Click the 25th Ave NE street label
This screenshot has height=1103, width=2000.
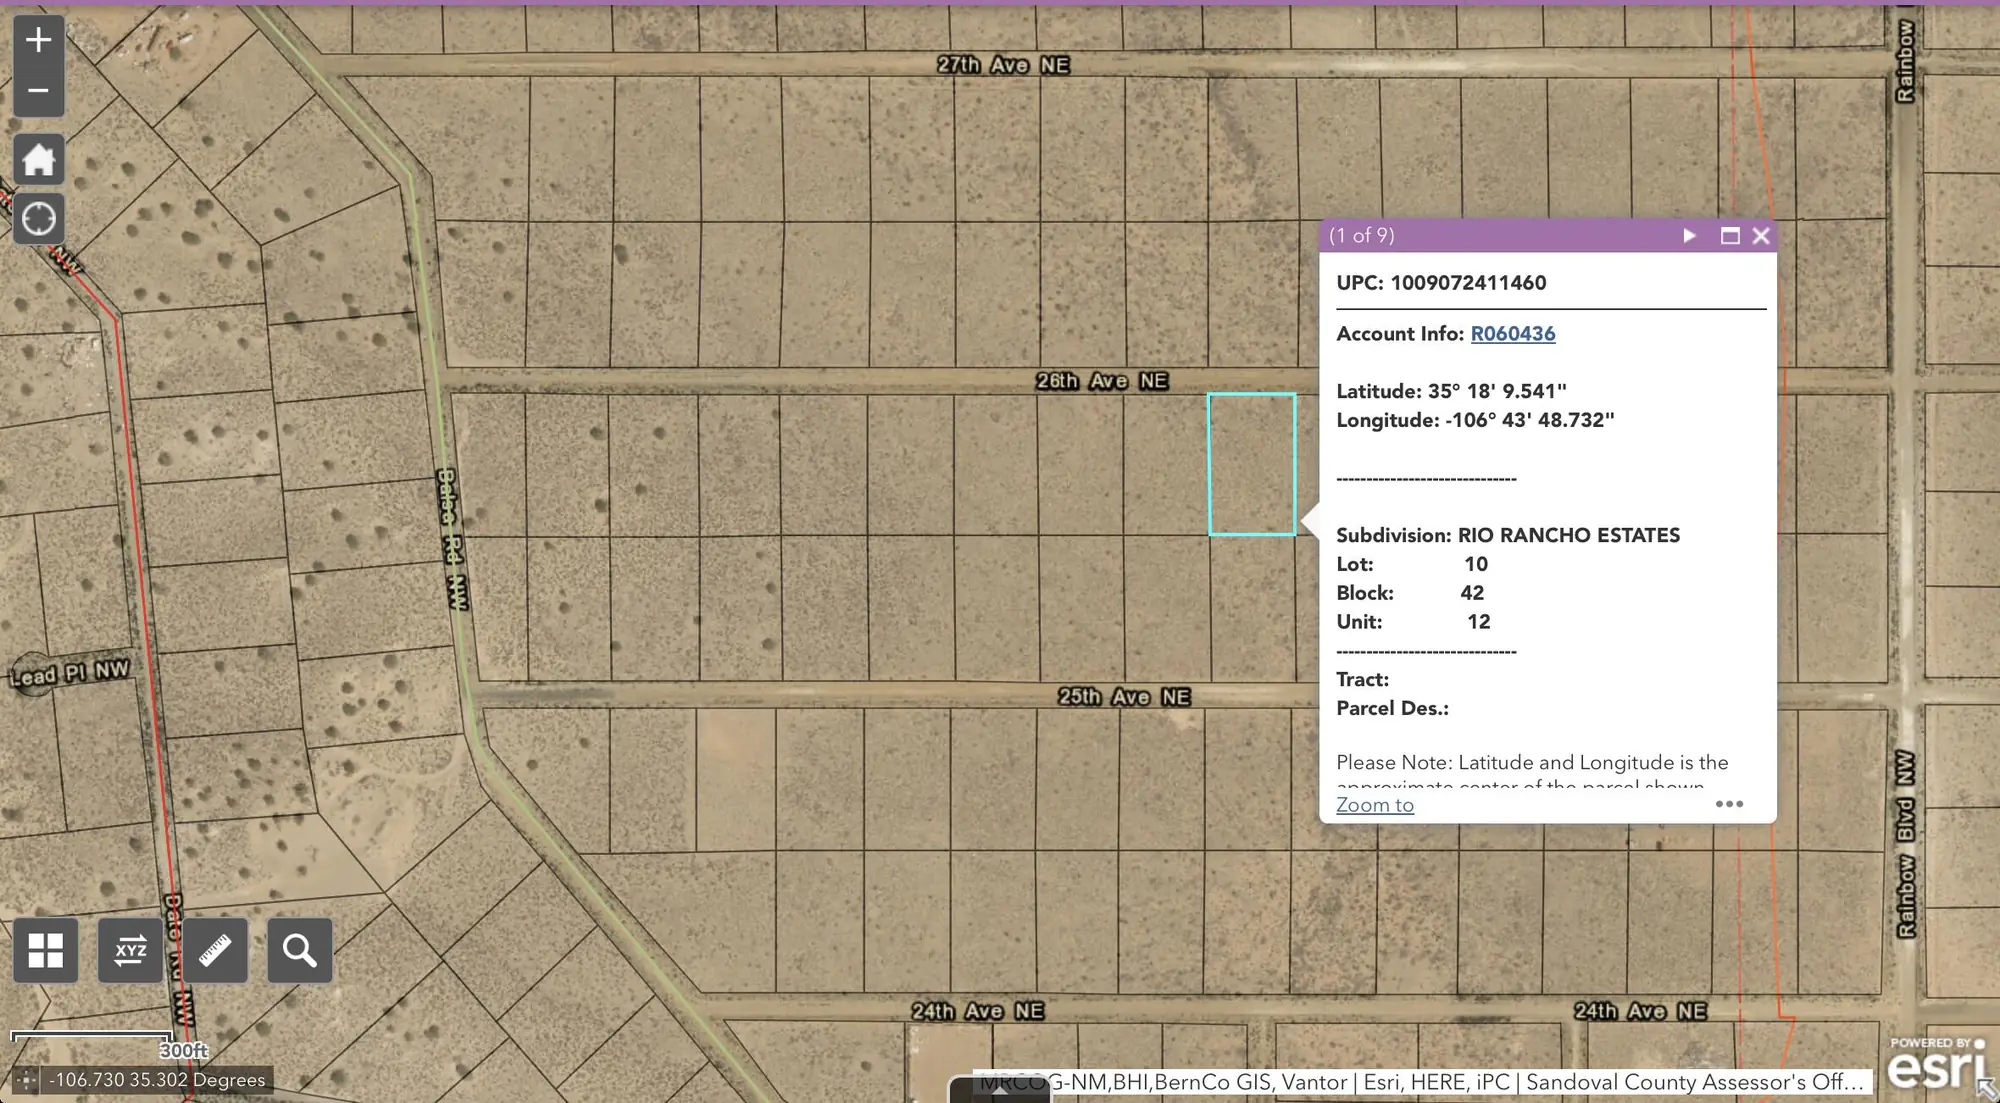click(x=1124, y=697)
